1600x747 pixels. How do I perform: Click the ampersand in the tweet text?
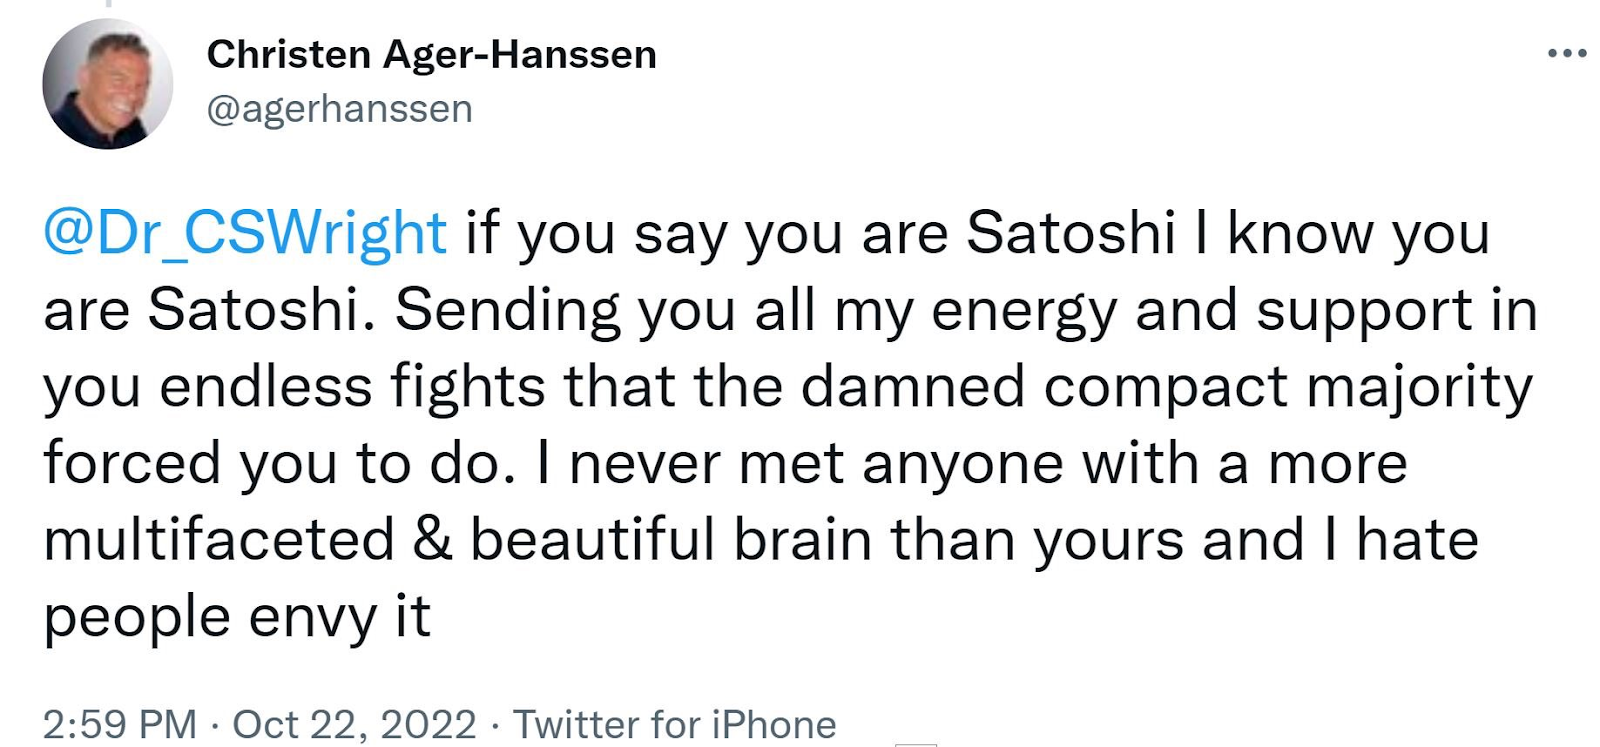click(432, 540)
